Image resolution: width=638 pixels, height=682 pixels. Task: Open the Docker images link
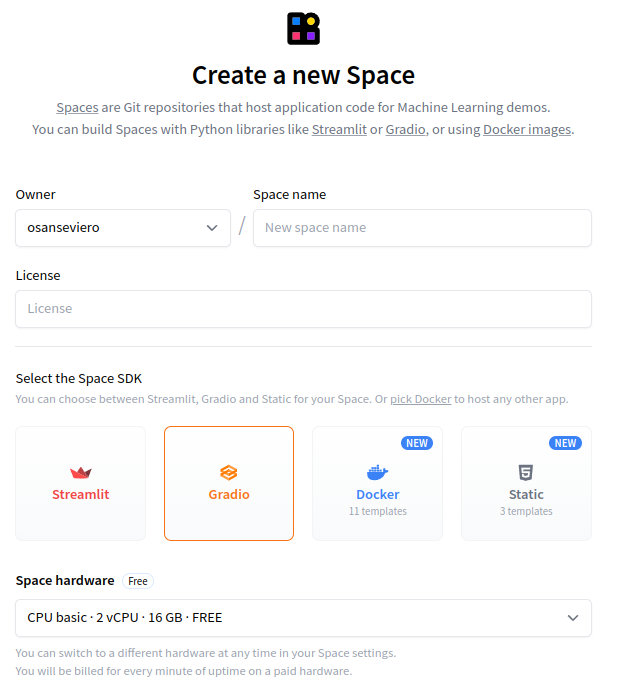[x=527, y=129]
